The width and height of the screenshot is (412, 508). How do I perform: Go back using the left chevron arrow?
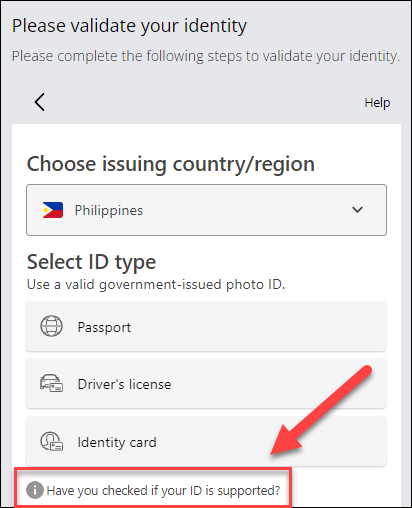(40, 102)
